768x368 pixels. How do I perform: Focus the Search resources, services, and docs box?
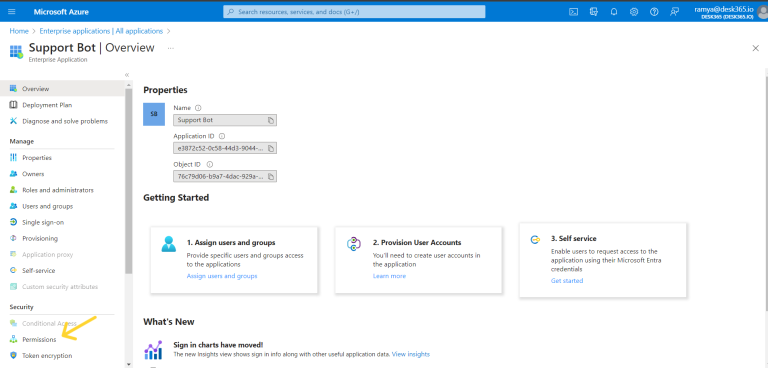[354, 12]
